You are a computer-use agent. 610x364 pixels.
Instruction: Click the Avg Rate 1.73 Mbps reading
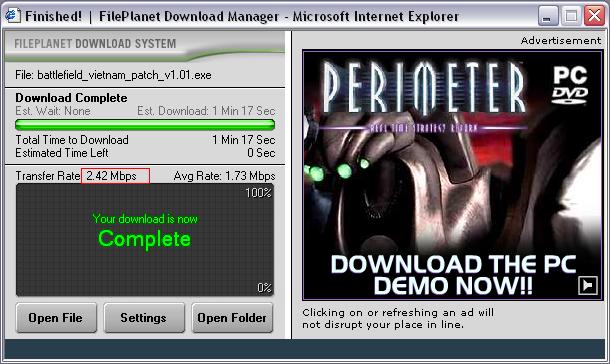[224, 176]
